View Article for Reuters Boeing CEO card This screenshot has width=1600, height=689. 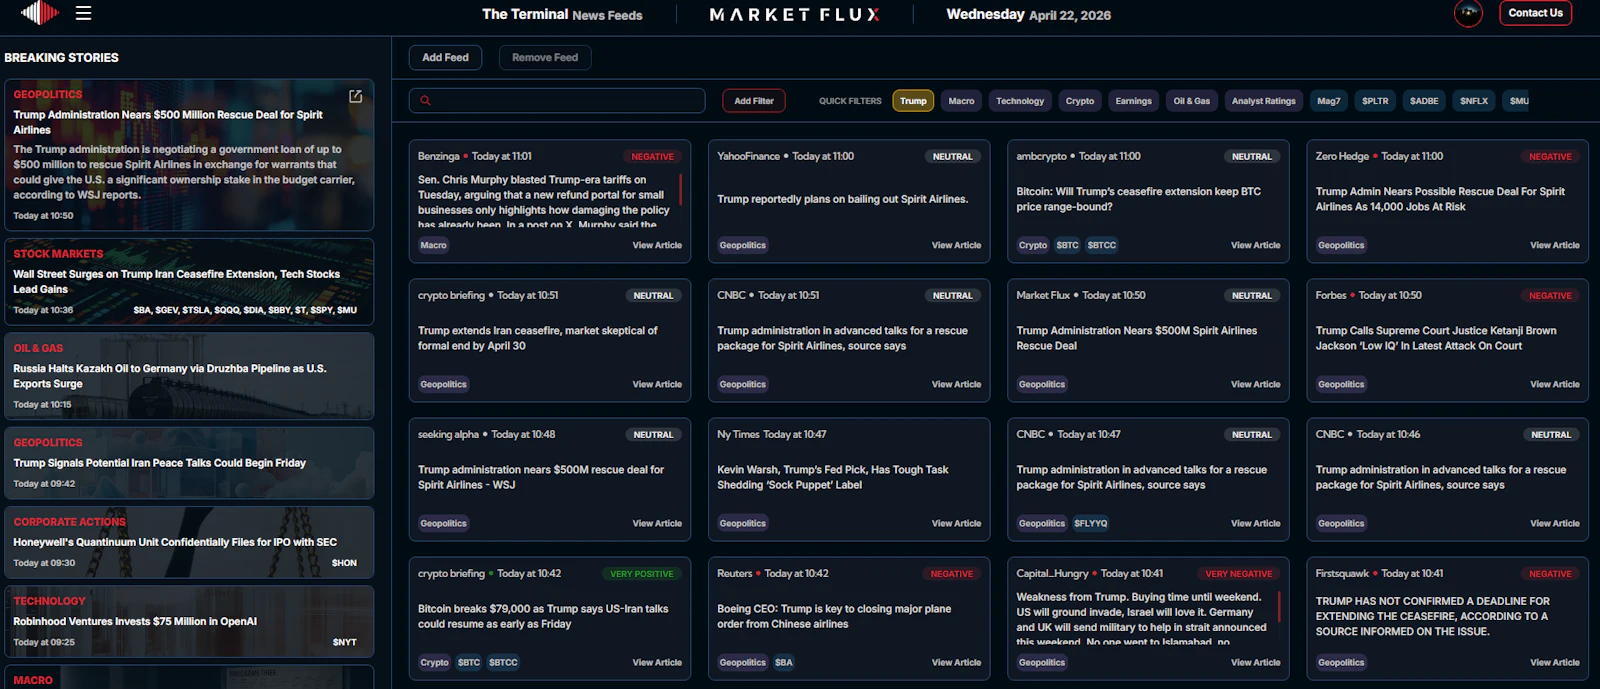tap(956, 662)
